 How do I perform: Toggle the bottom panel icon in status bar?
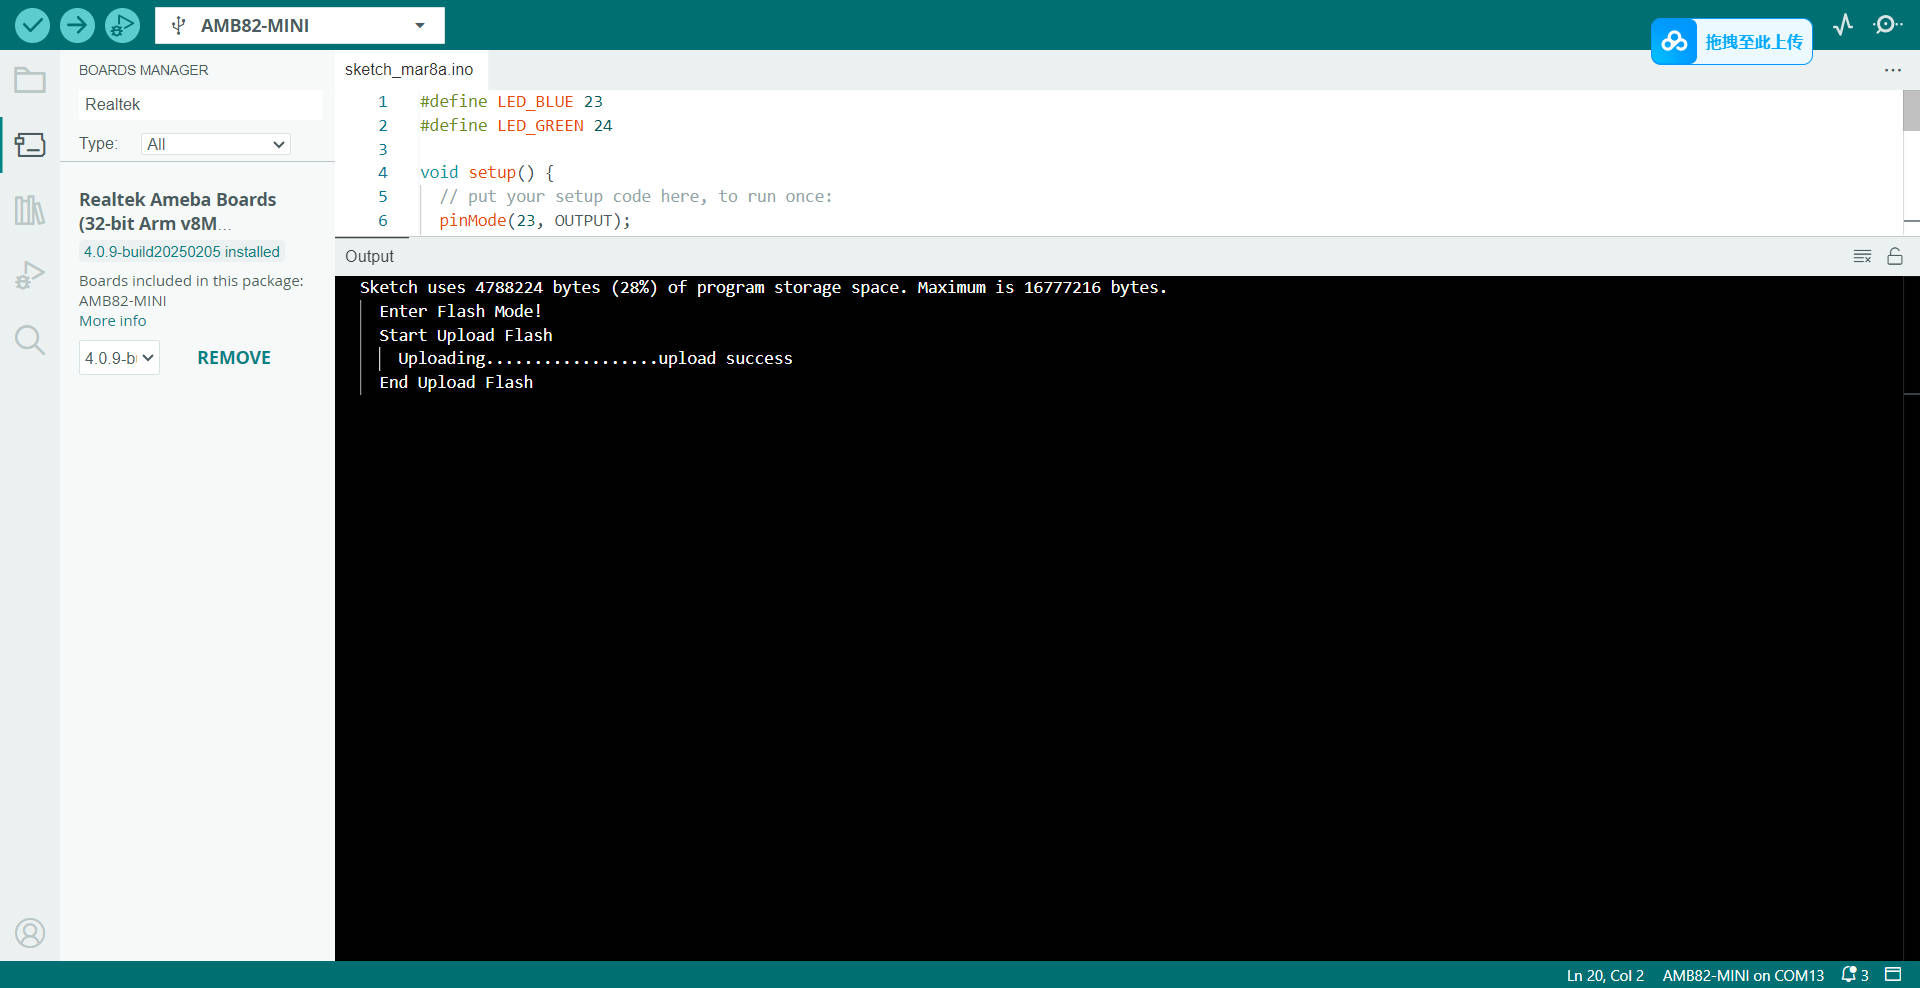point(1893,974)
